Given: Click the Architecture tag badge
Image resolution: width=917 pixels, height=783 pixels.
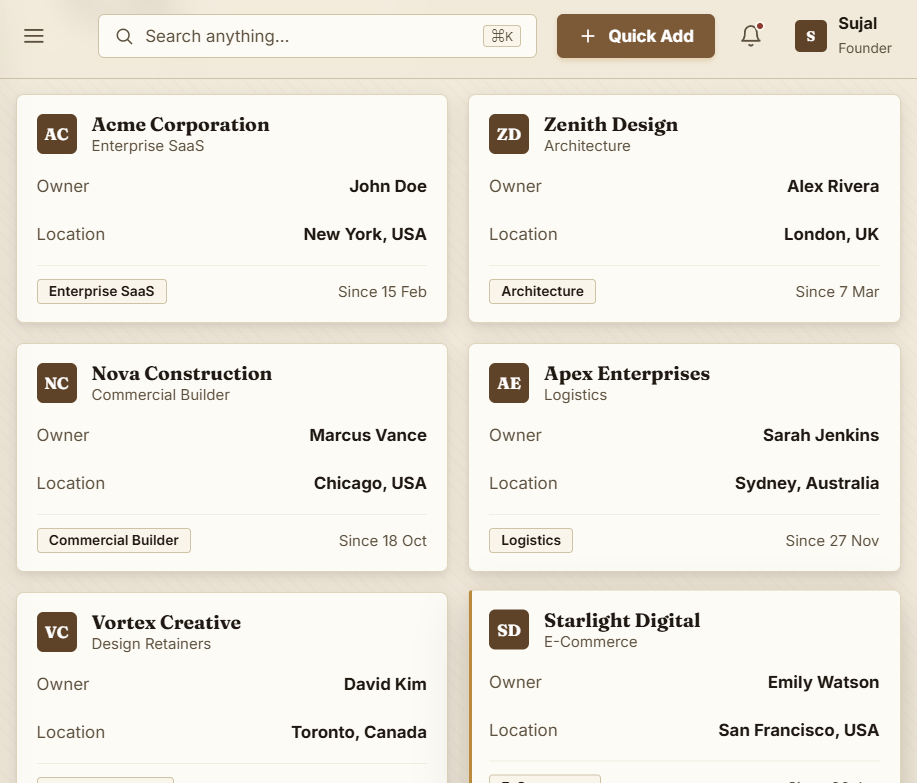Looking at the screenshot, I should pyautogui.click(x=542, y=291).
